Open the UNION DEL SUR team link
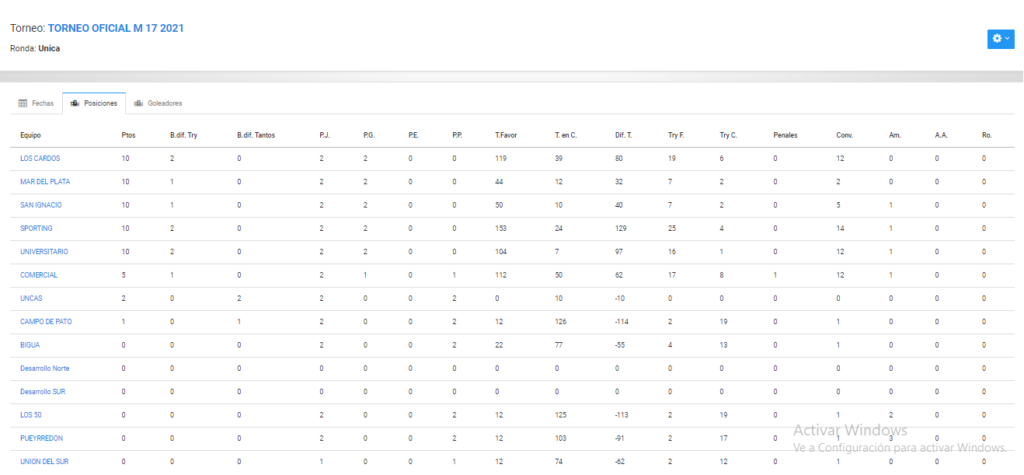This screenshot has width=1024, height=475. [x=44, y=461]
